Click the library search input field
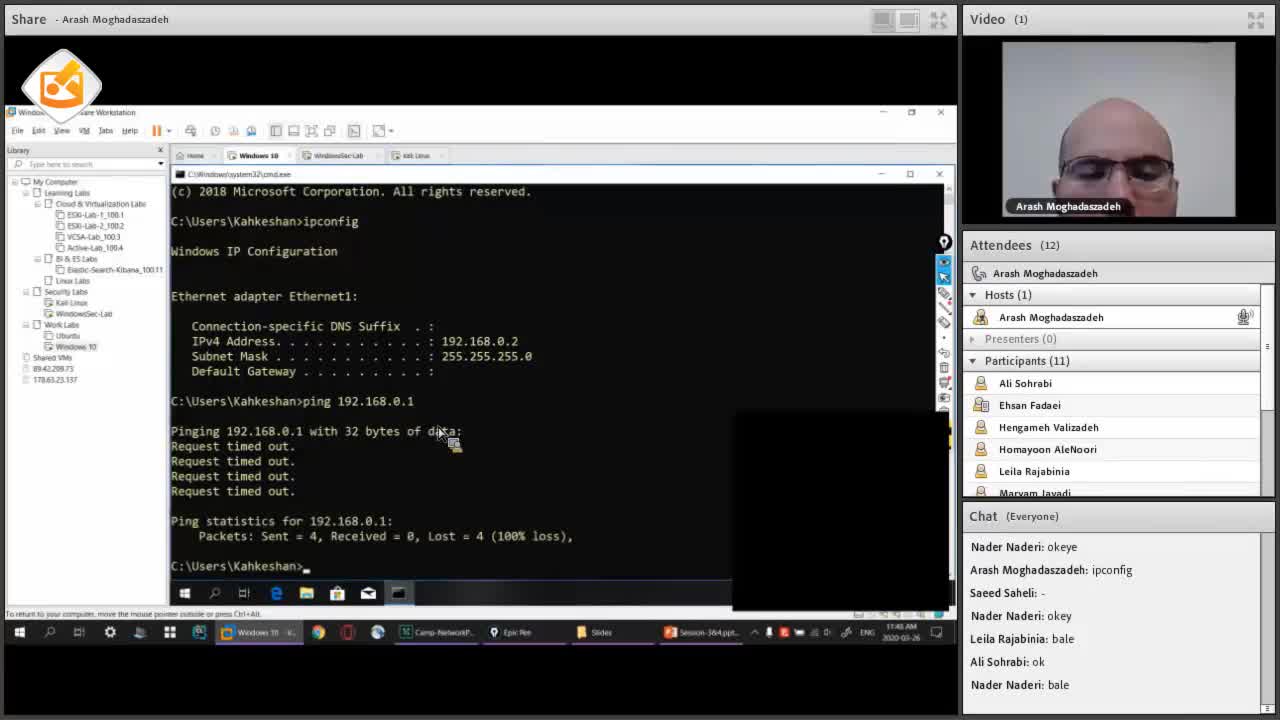1280x720 pixels. click(88, 164)
